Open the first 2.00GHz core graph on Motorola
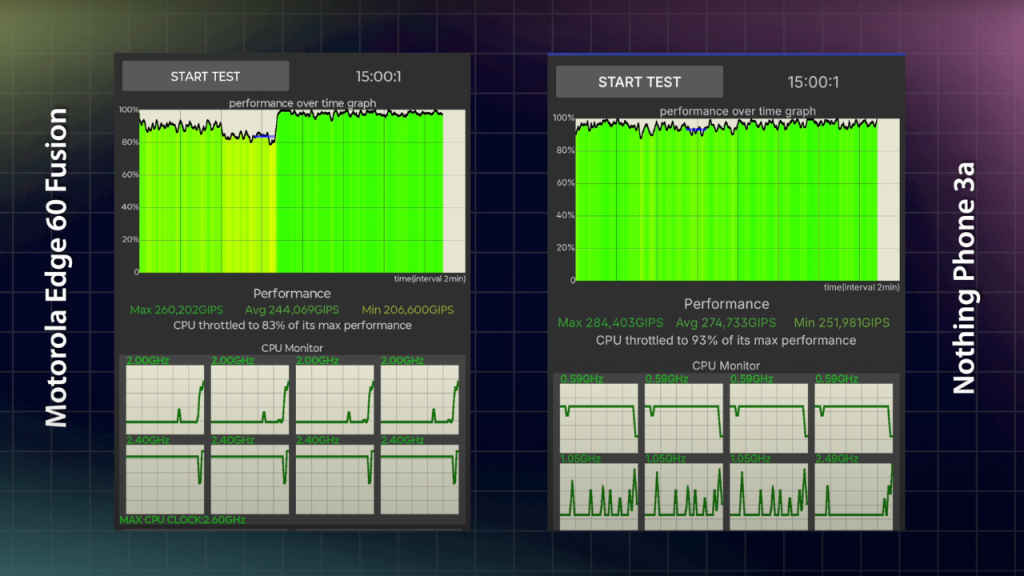 [x=165, y=400]
